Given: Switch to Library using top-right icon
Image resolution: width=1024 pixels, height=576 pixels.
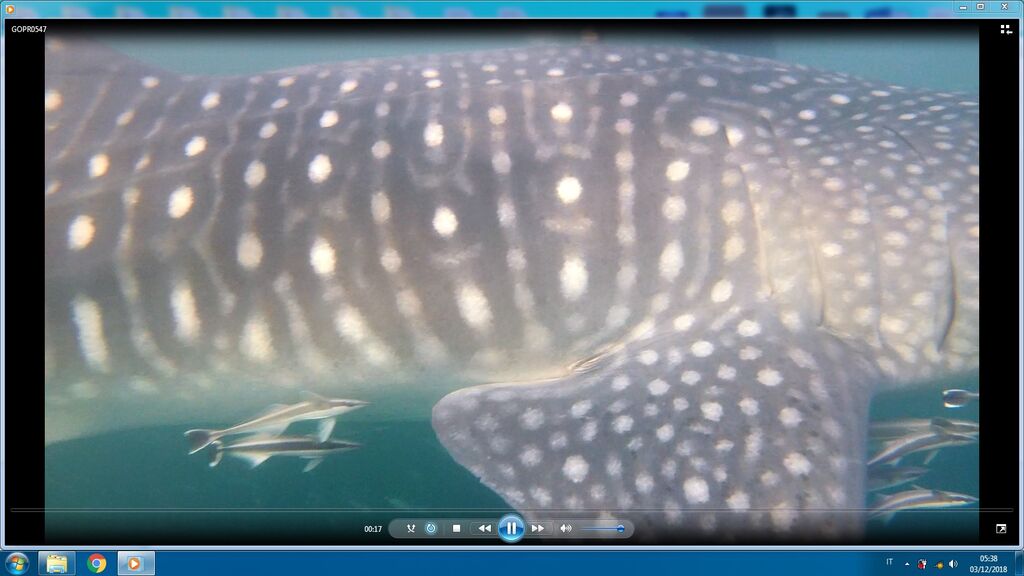Looking at the screenshot, I should pyautogui.click(x=1006, y=30).
